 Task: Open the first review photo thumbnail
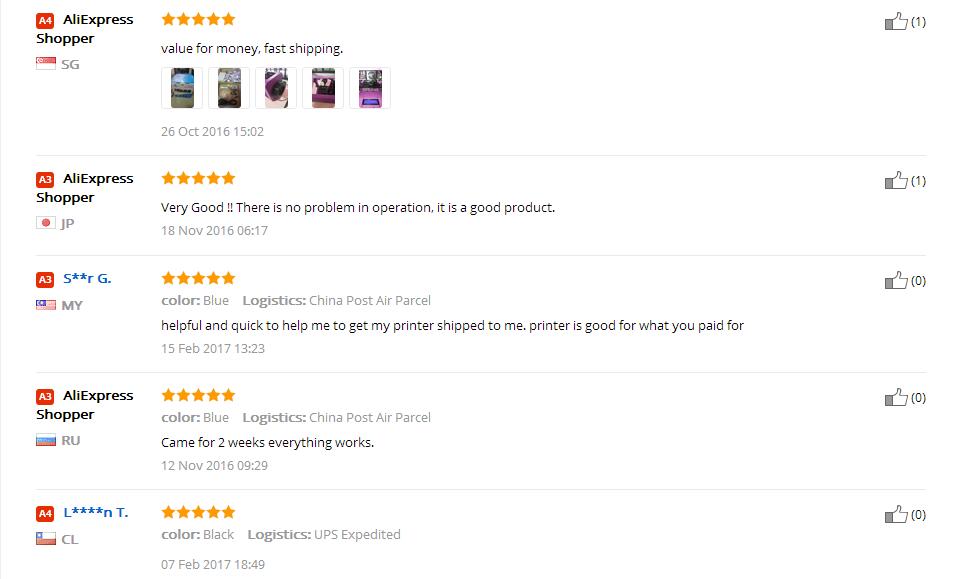(x=182, y=88)
